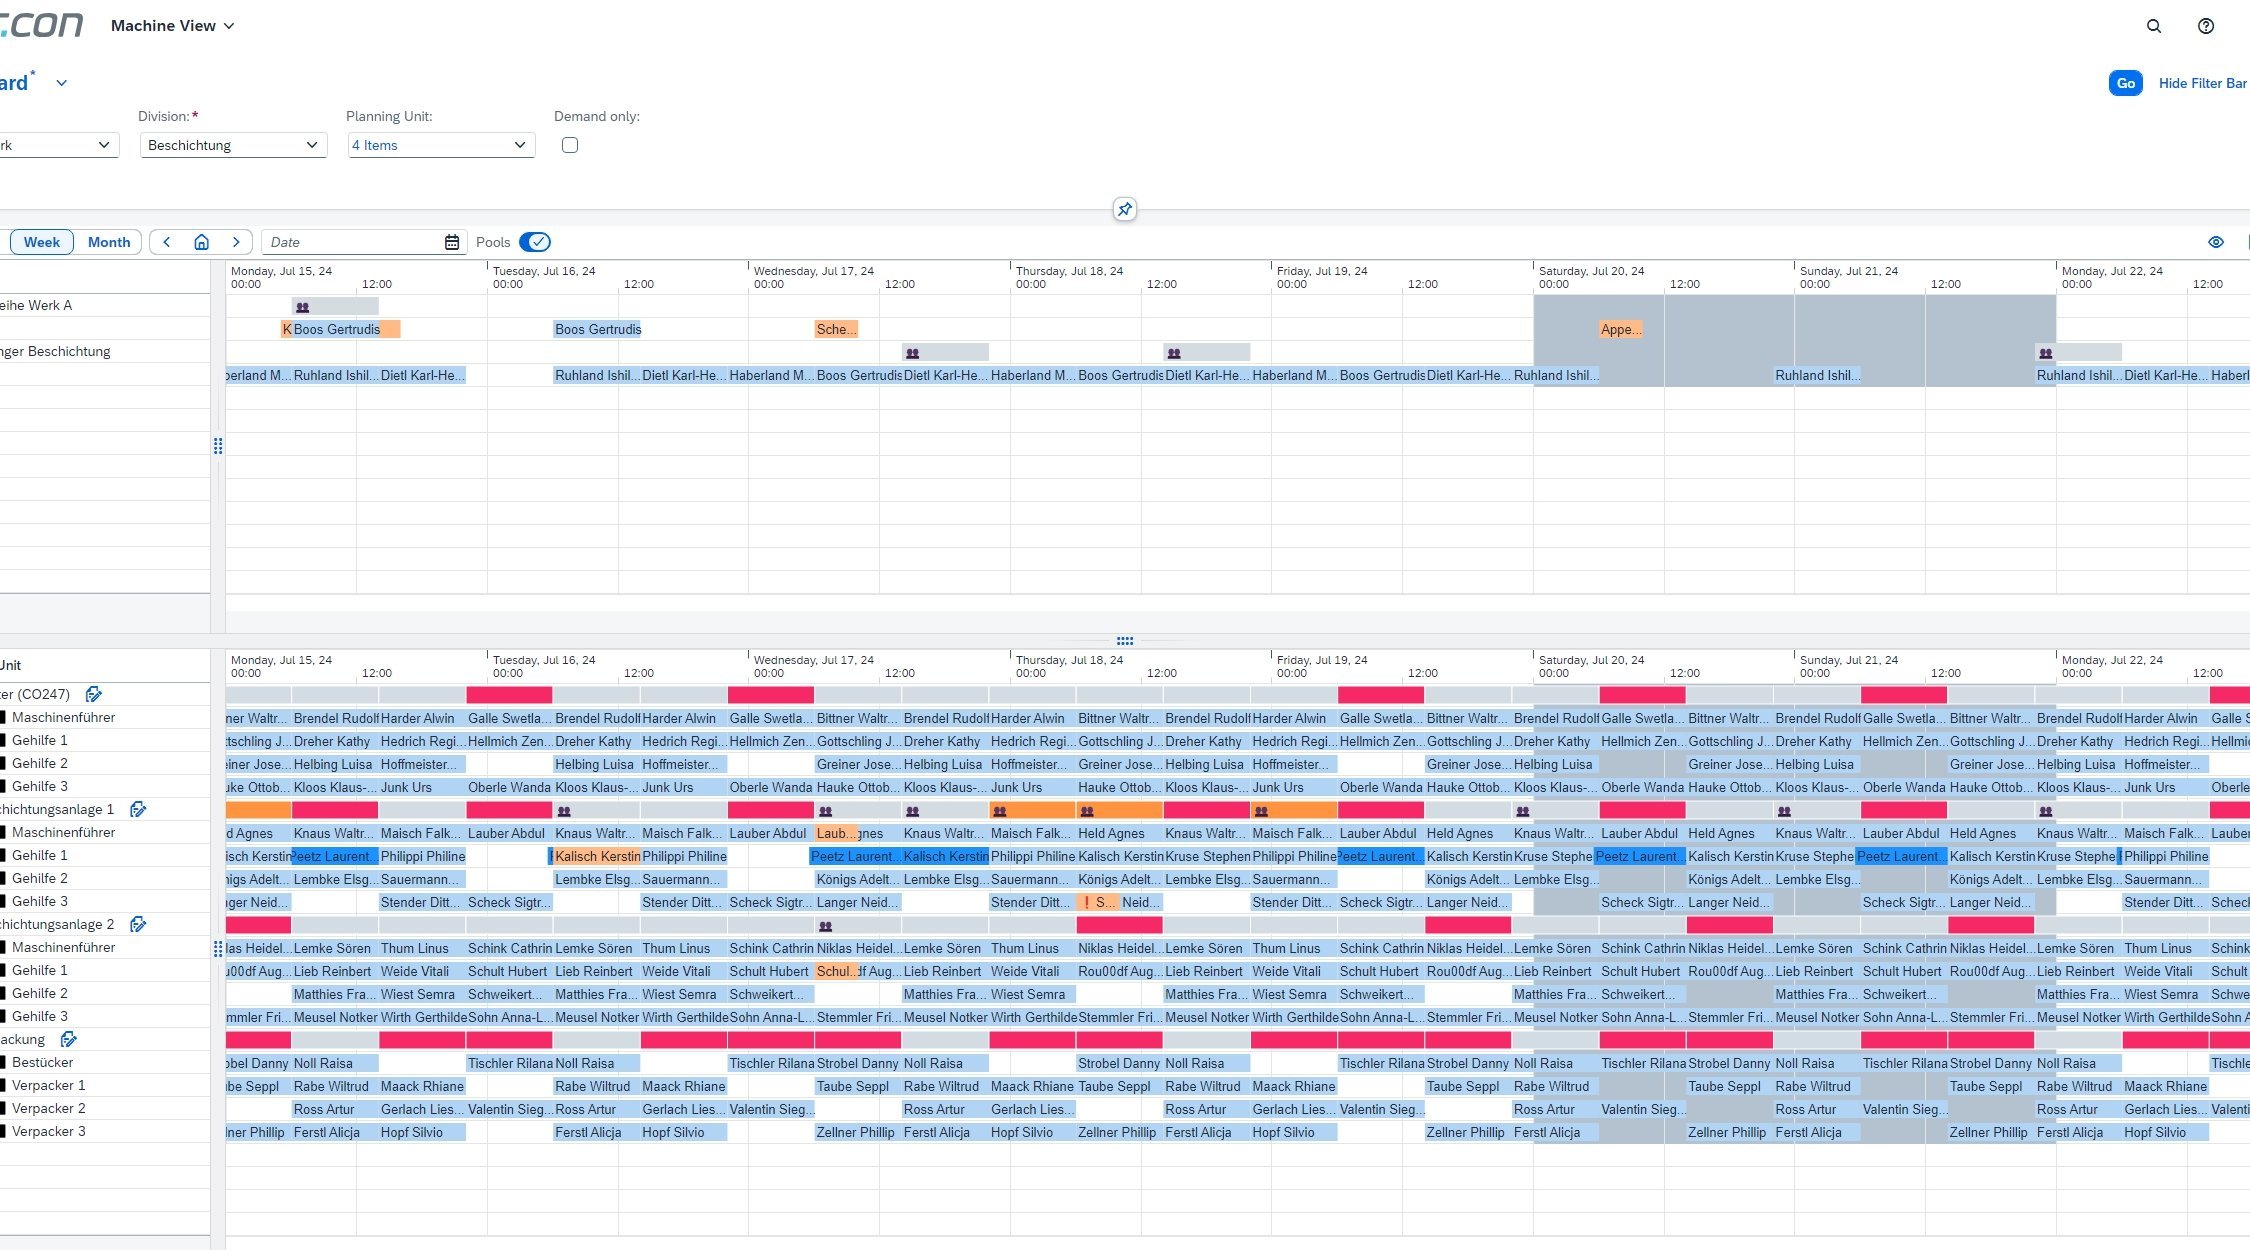Screen dimensions: 2250x1250
Task: Select Thum Linus on Monday in the Beschichtungsanlage 2 Maschinenführer row
Action: click(422, 948)
